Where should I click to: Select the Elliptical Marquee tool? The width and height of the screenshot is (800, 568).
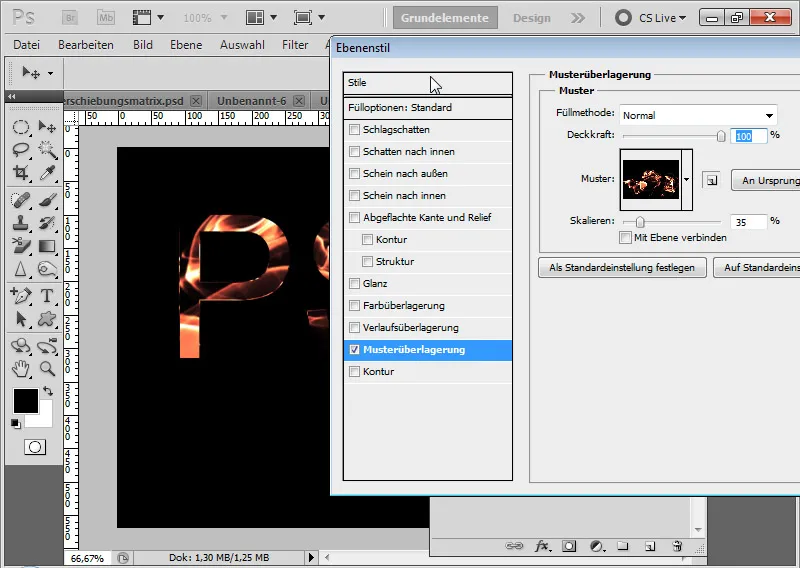[20, 127]
